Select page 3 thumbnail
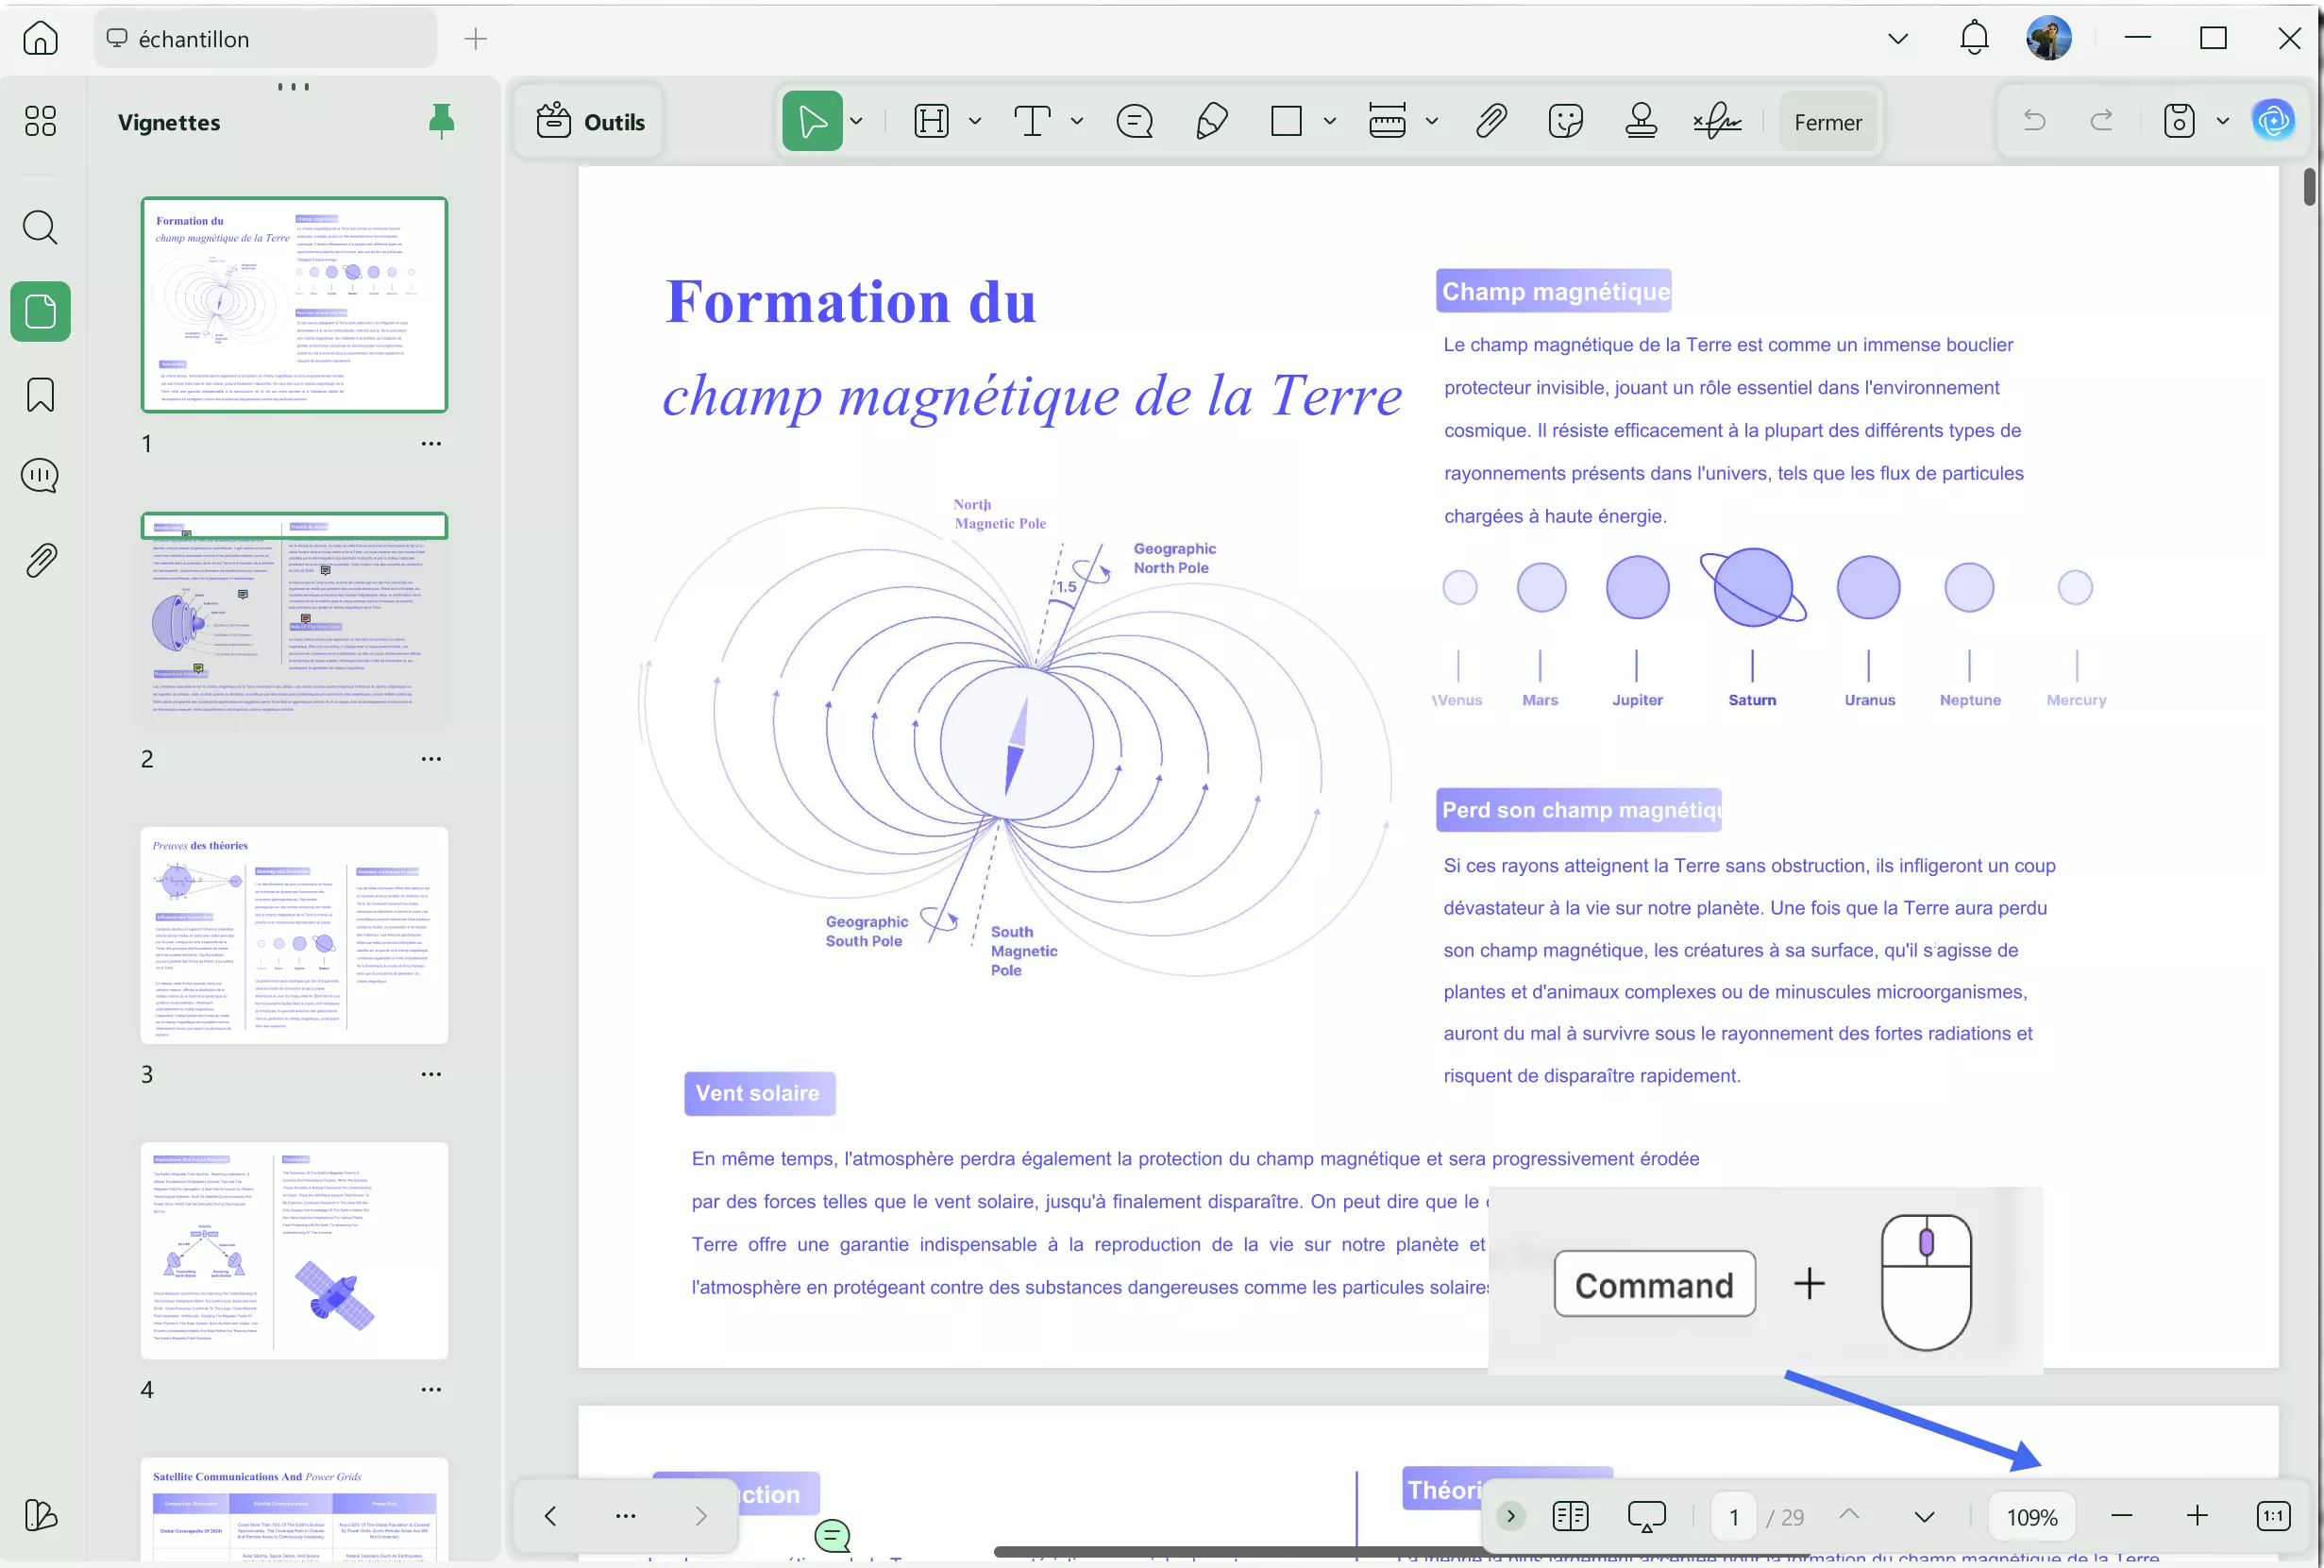This screenshot has height=1568, width=2324. [294, 935]
